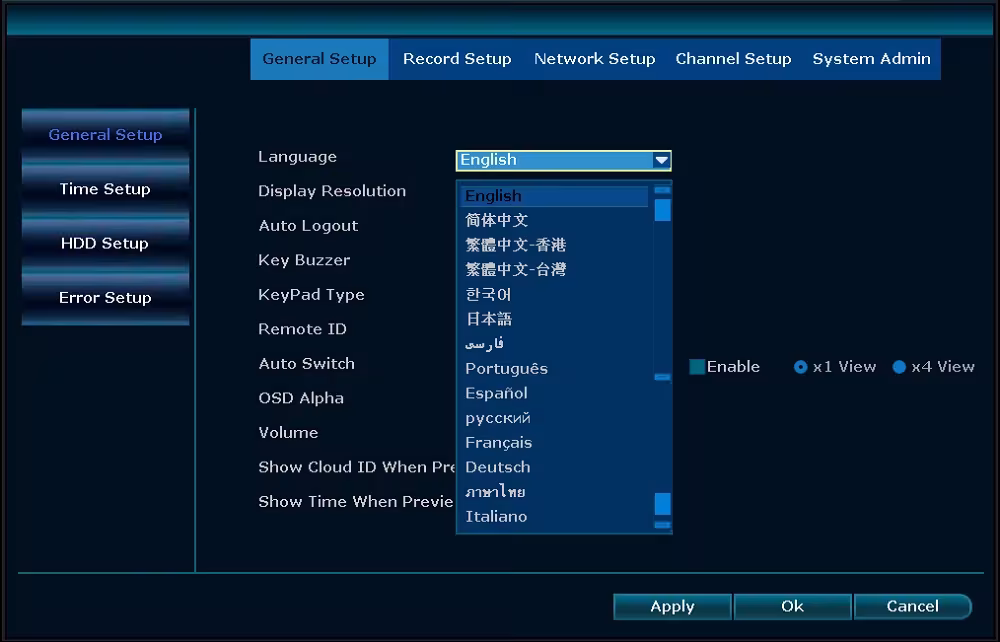Open the Channel Setup tab
The image size is (1000, 642).
[733, 59]
